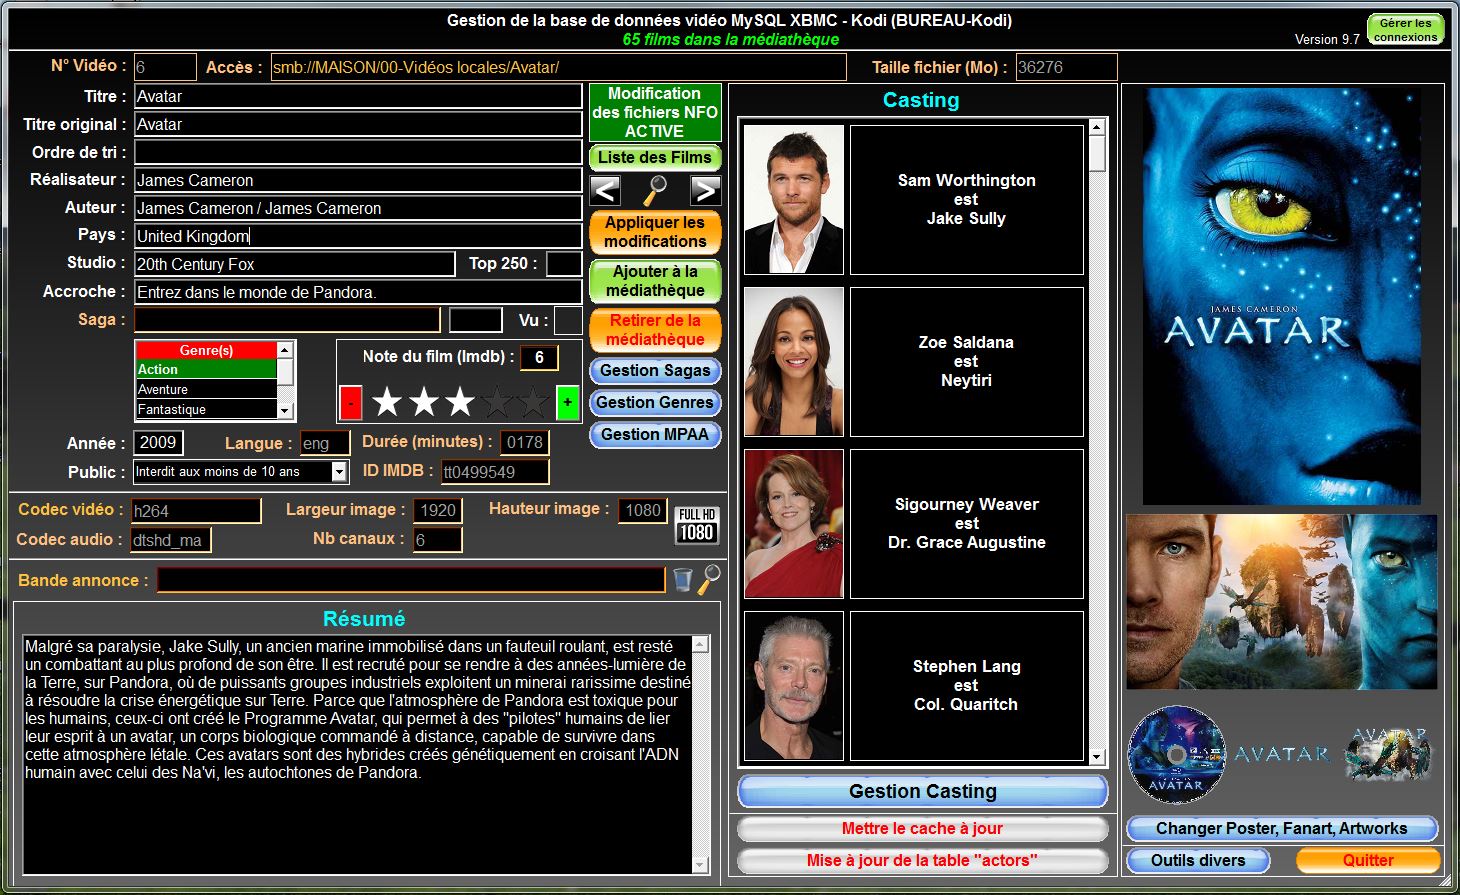
Task: Open Gestion MPAA
Action: pos(655,435)
